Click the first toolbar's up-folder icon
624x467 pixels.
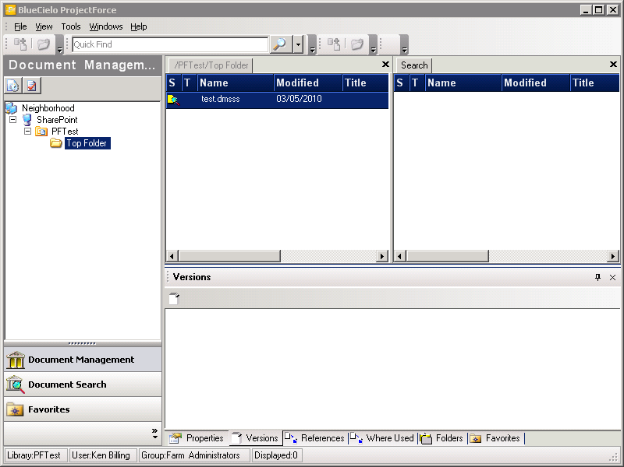(x=20, y=44)
